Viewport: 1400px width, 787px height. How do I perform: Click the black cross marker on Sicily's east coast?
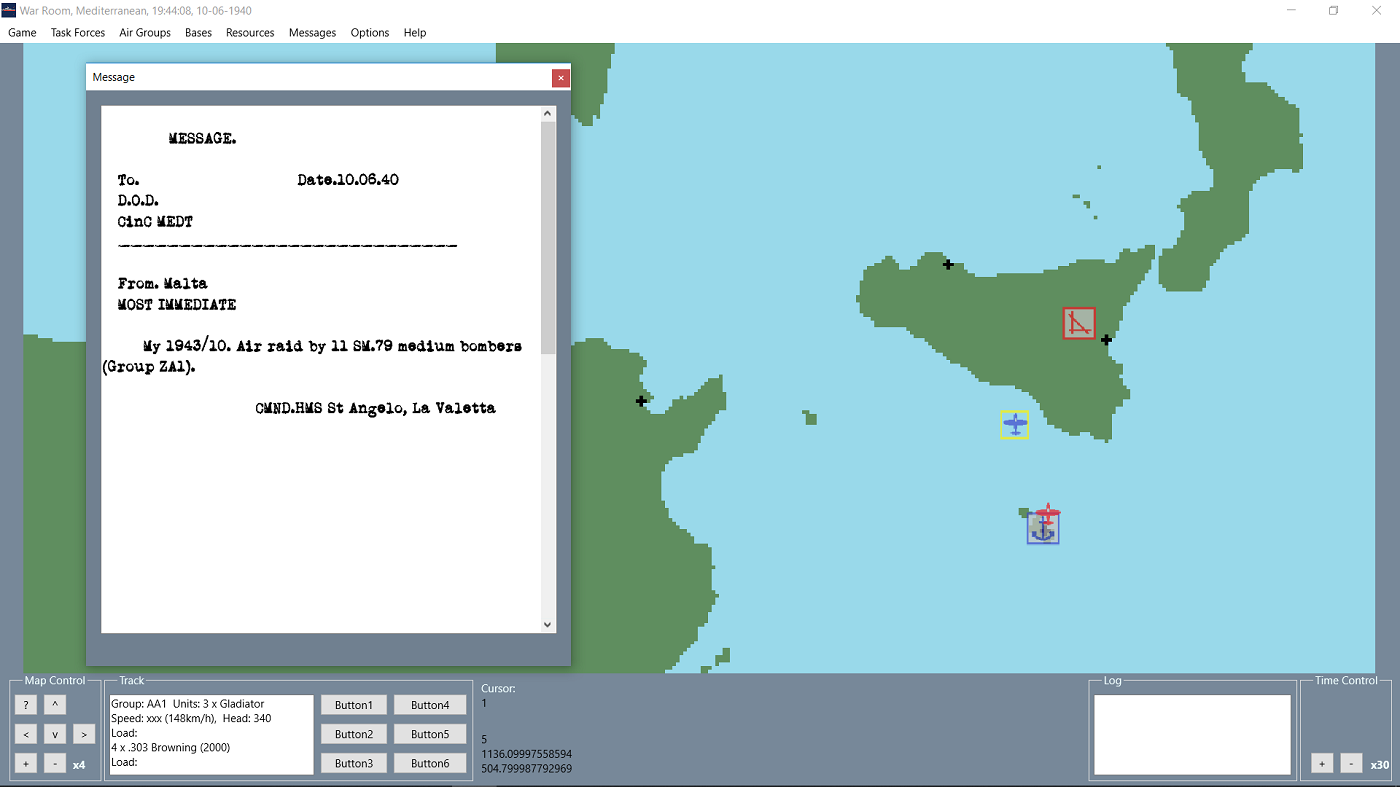(1106, 340)
